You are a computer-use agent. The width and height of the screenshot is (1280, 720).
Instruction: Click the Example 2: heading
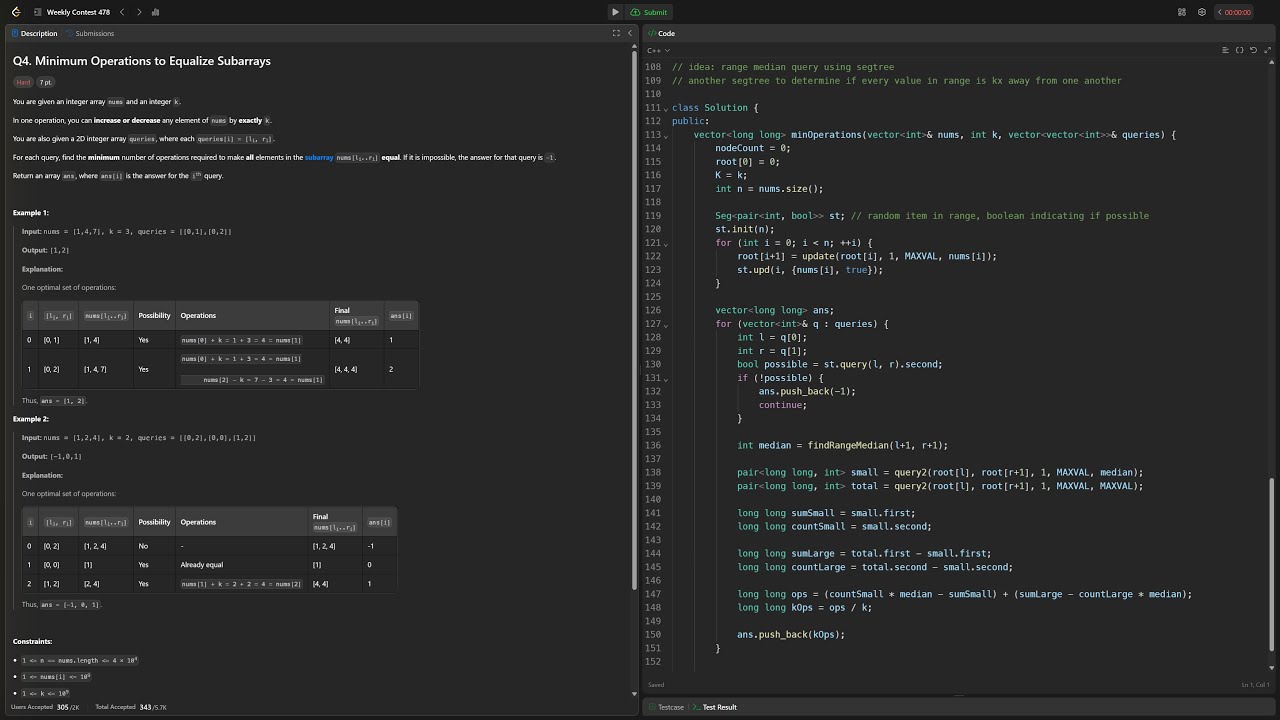point(31,419)
